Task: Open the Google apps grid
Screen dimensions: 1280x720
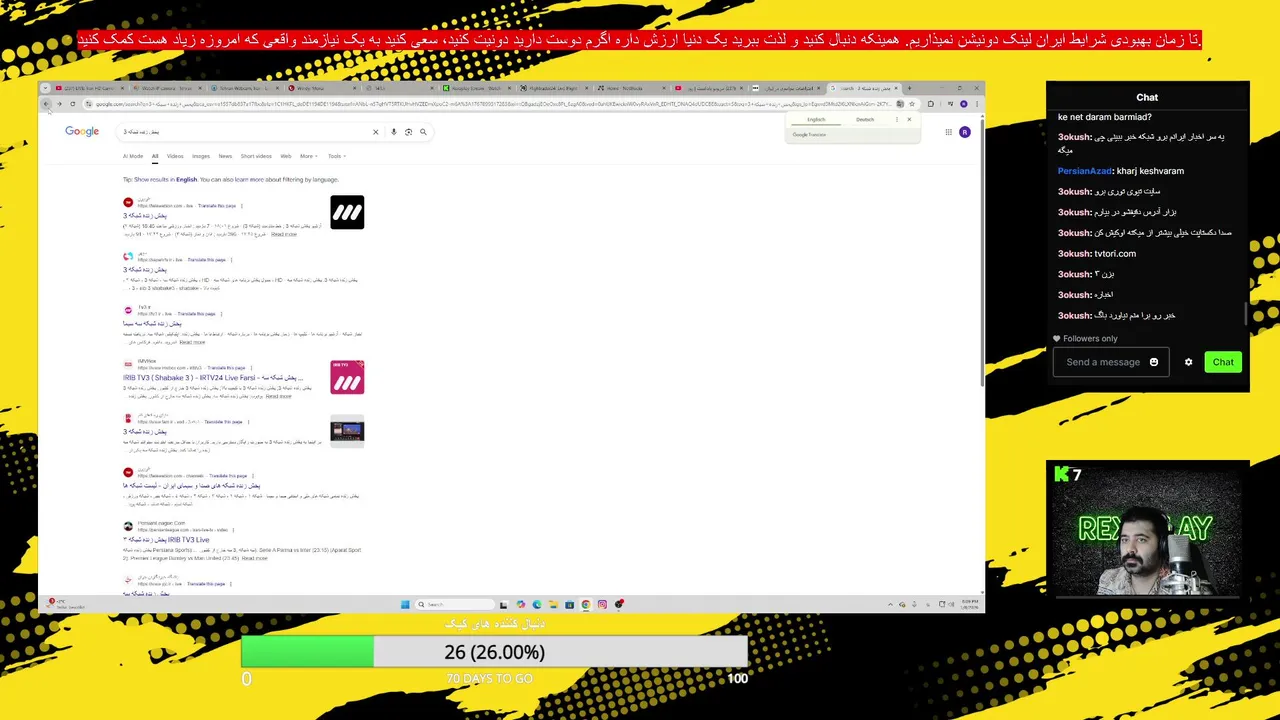Action: (x=948, y=132)
